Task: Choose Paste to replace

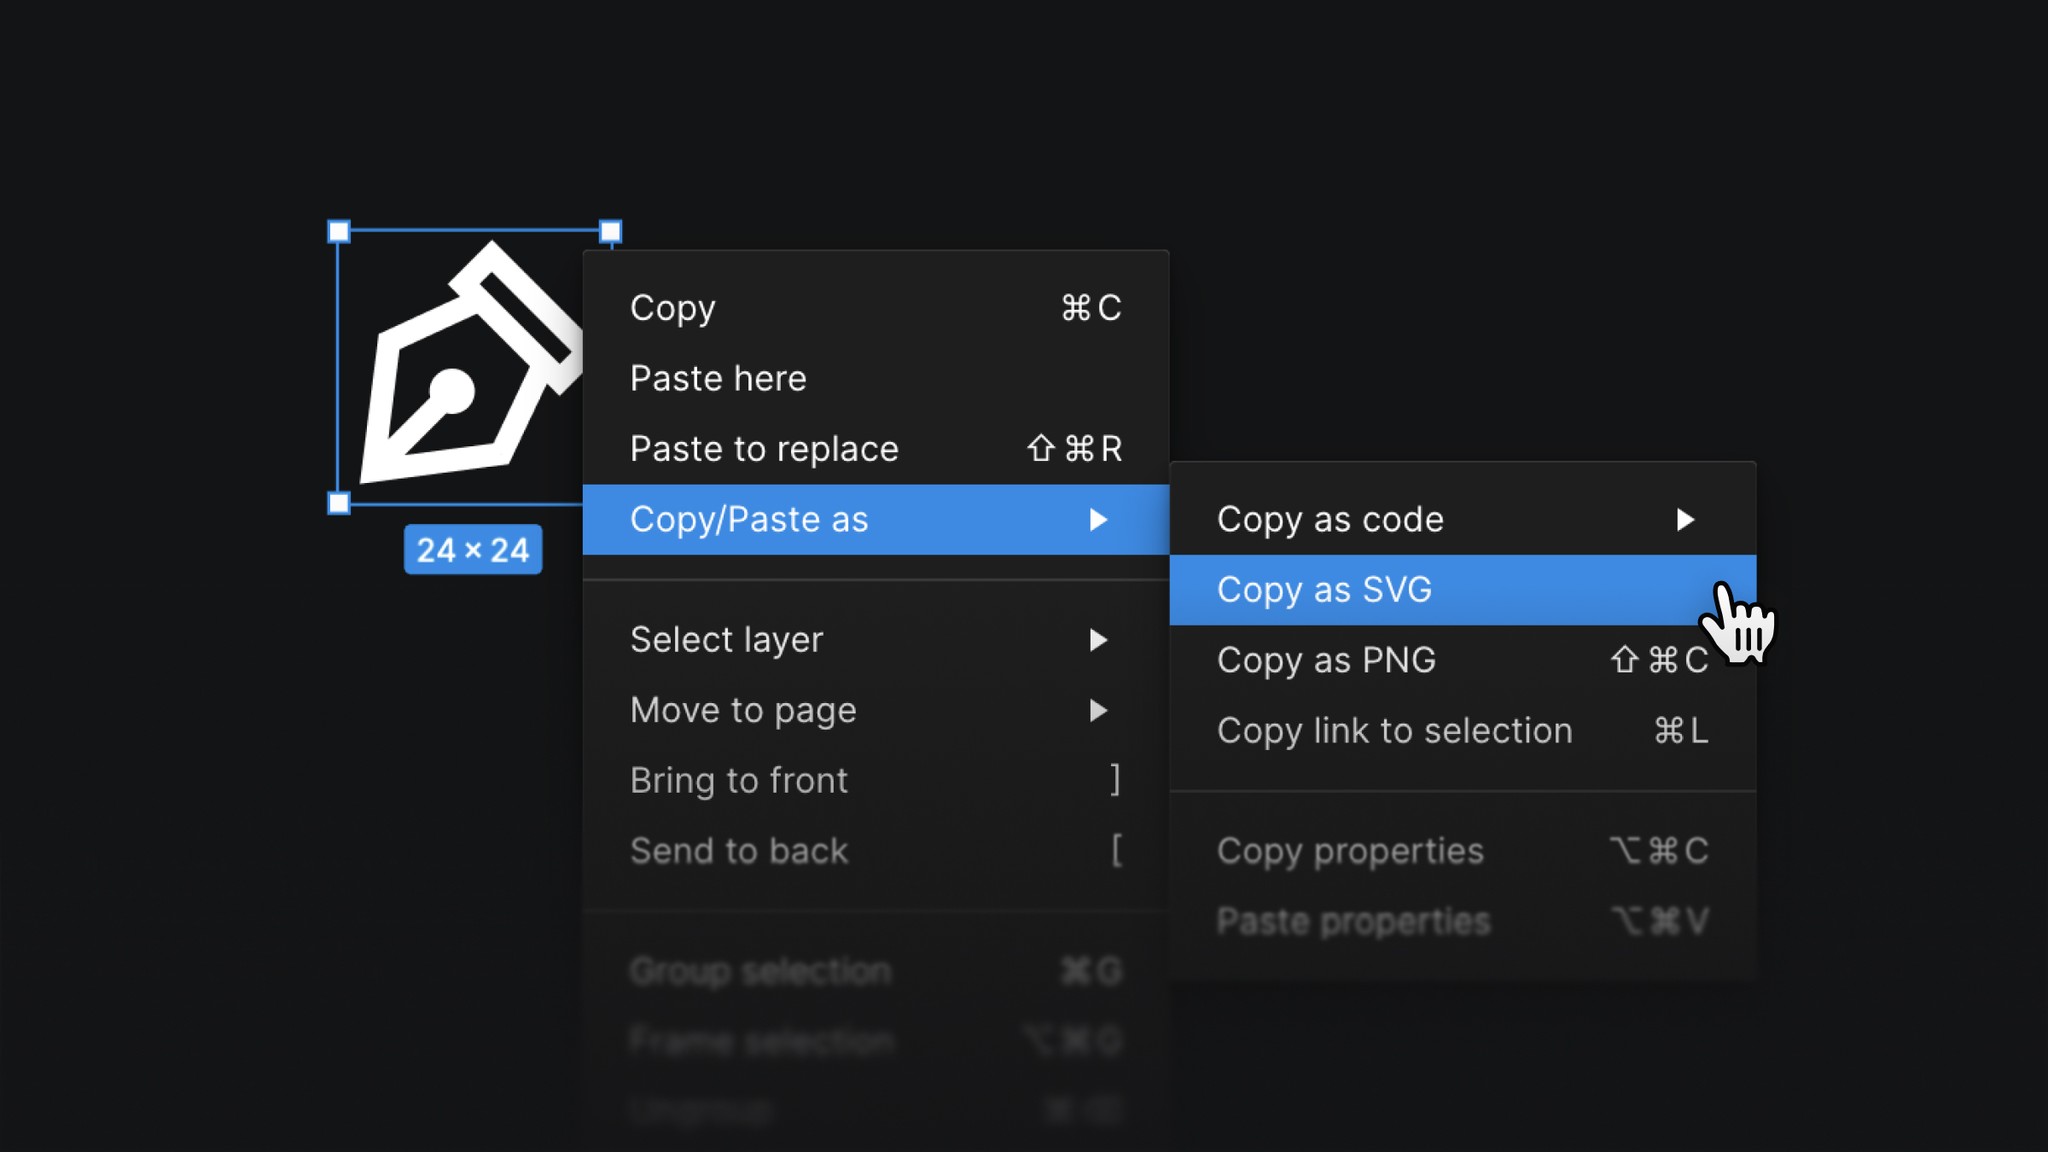Action: [x=763, y=448]
